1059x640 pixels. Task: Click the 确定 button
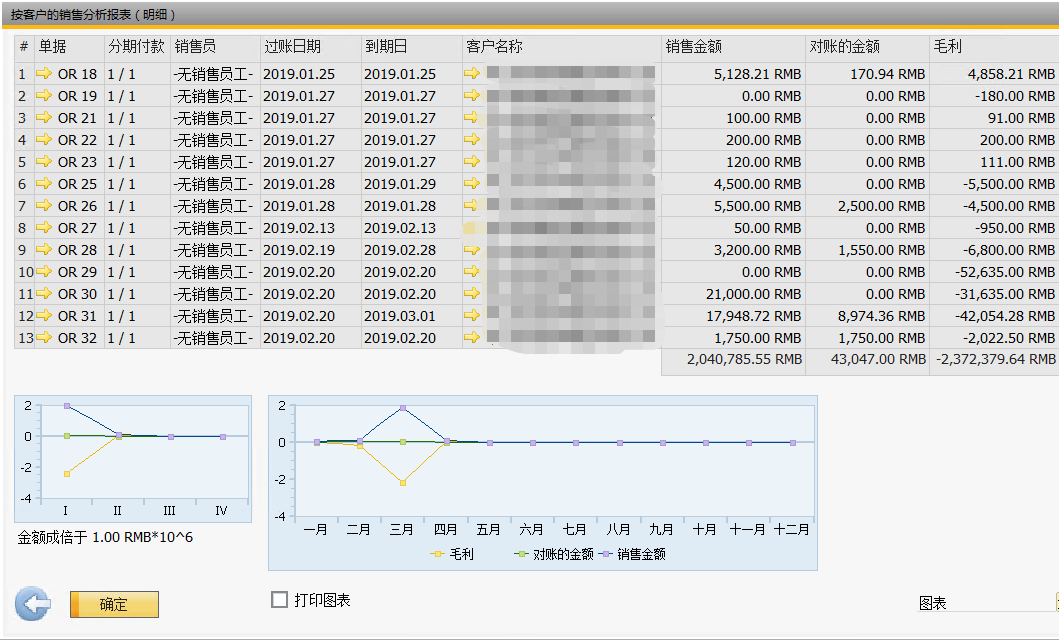click(x=114, y=604)
